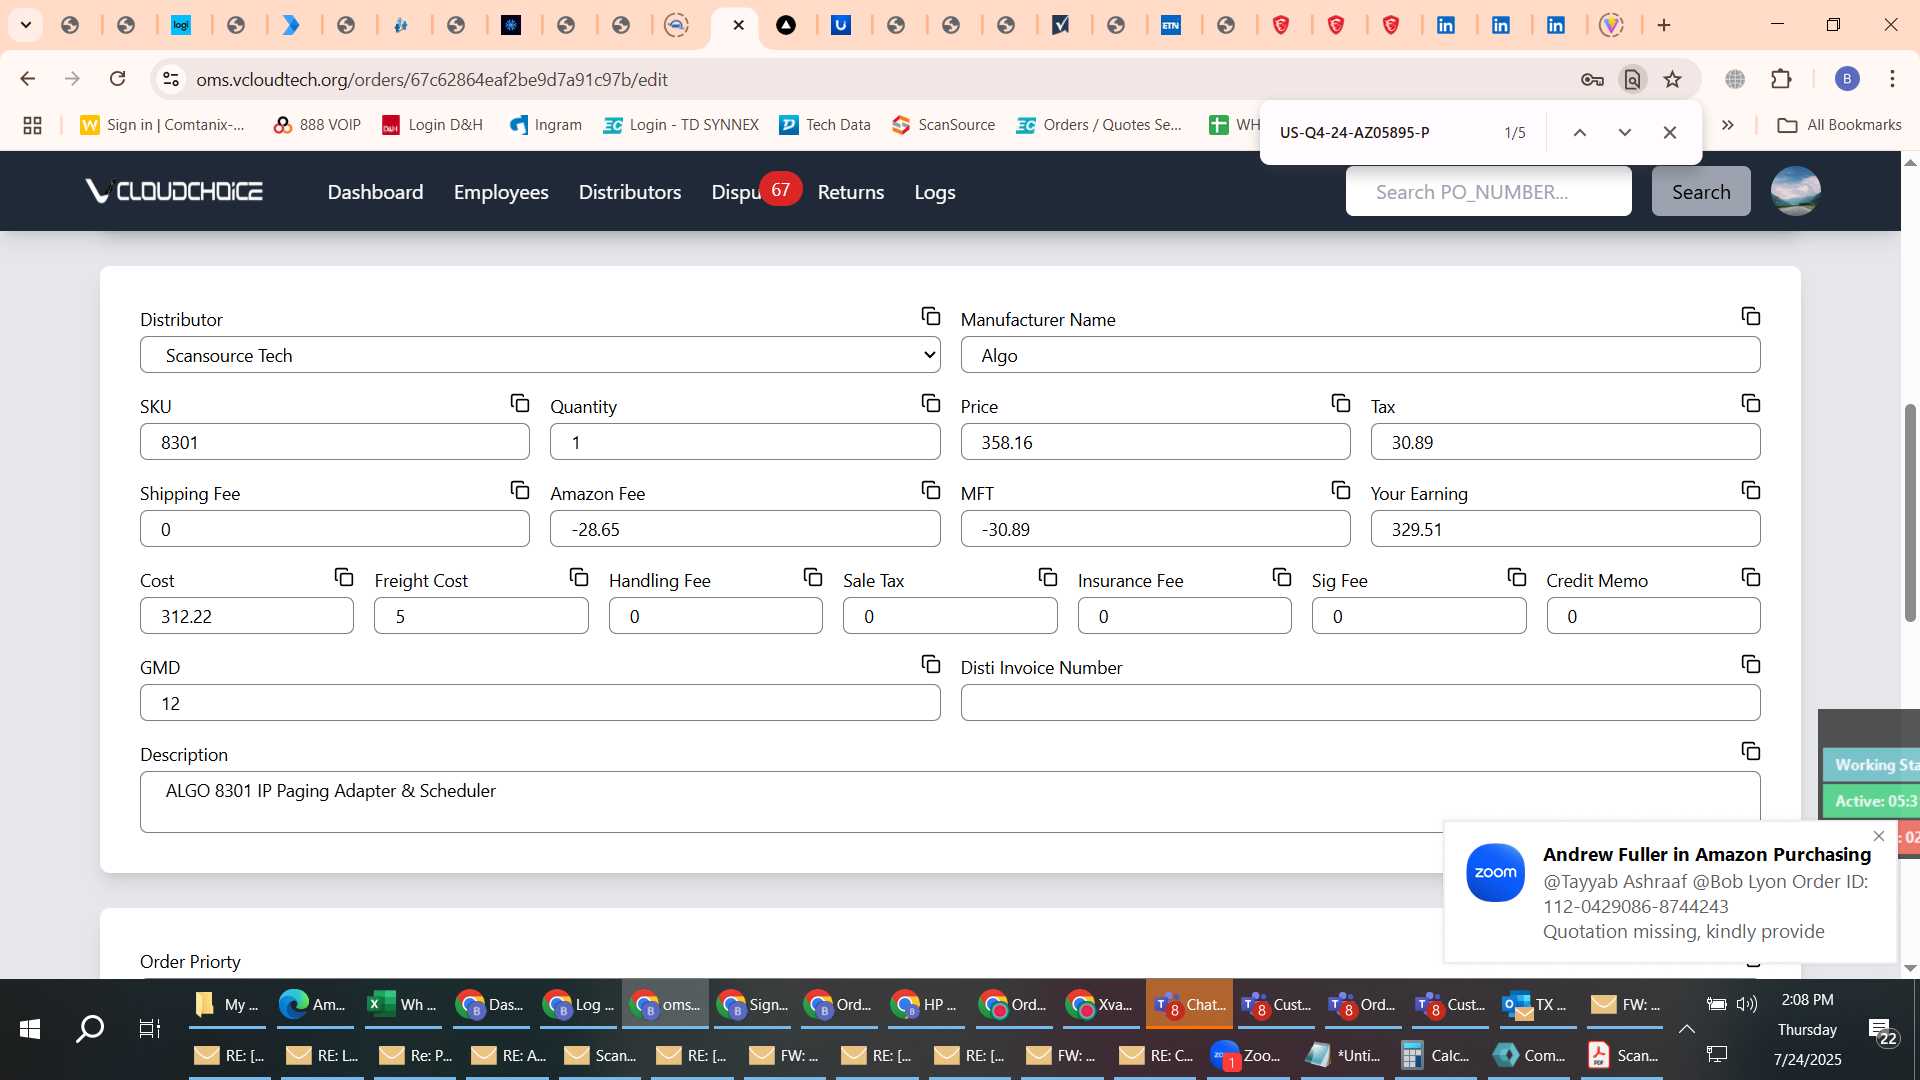
Task: Copy the Freight Cost value
Action: click(x=578, y=577)
